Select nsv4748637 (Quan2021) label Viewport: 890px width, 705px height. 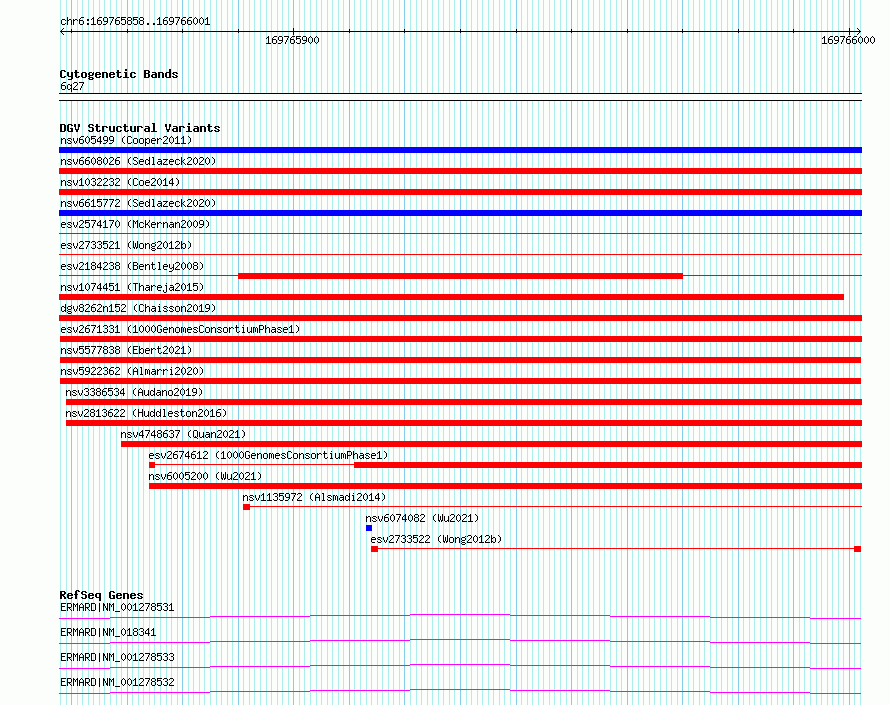[x=183, y=434]
